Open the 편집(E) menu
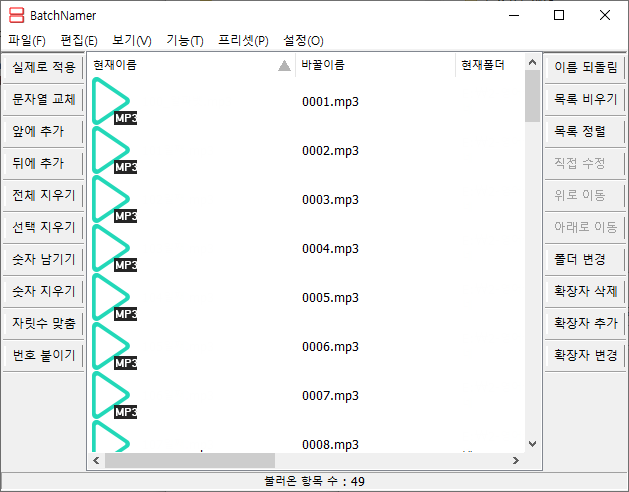This screenshot has height=492, width=629. click(x=79, y=41)
